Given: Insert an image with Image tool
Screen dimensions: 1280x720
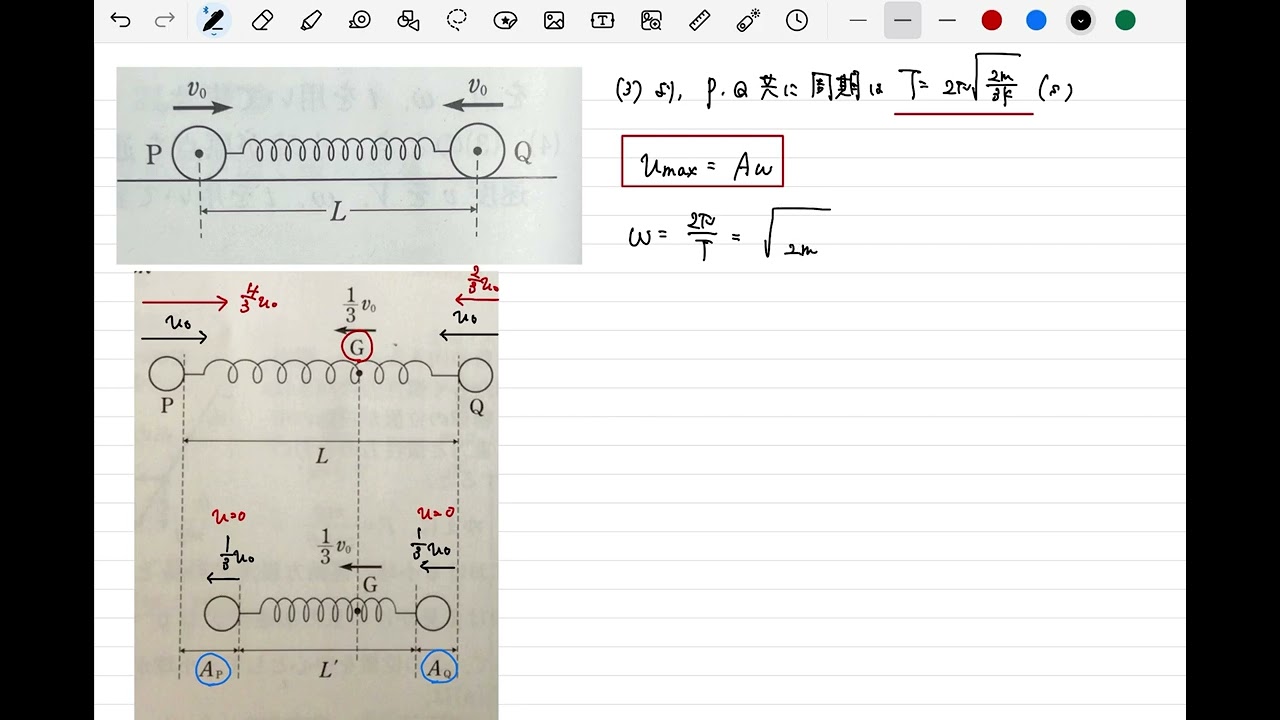Looking at the screenshot, I should pyautogui.click(x=554, y=20).
